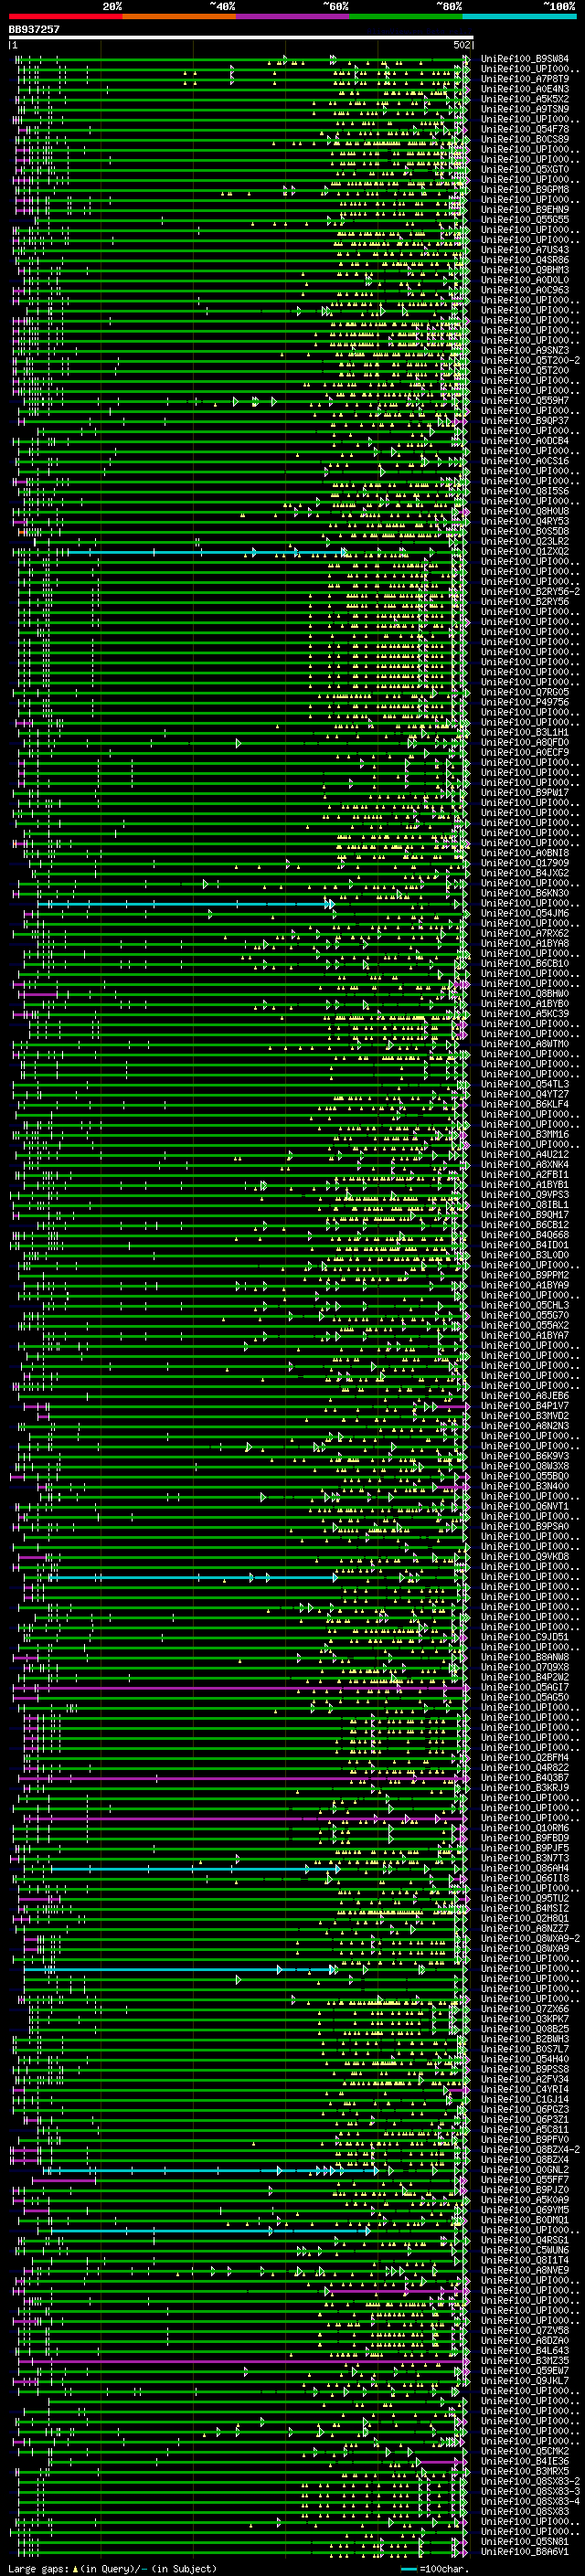Screen dimensions: 585x2576
Task: Click UniRef100_Q9BHM3 label
Action: pyautogui.click(x=525, y=270)
